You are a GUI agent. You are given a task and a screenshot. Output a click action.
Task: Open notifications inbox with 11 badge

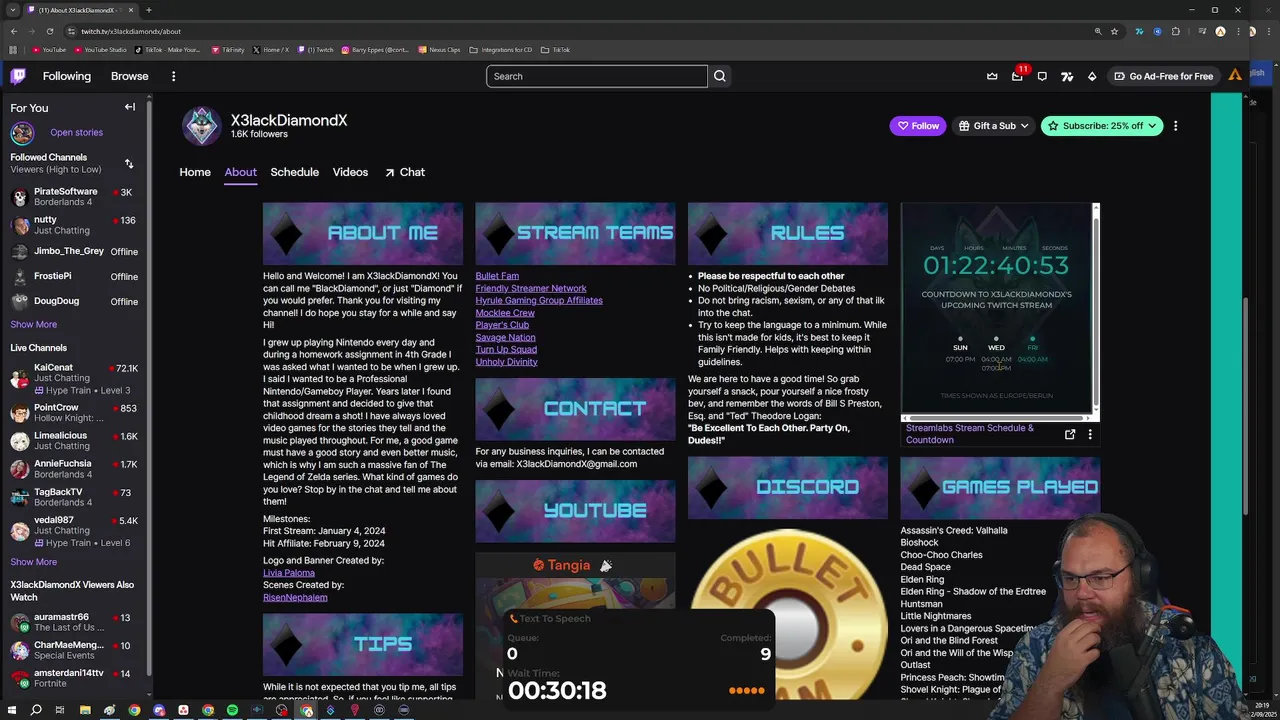point(1017,76)
